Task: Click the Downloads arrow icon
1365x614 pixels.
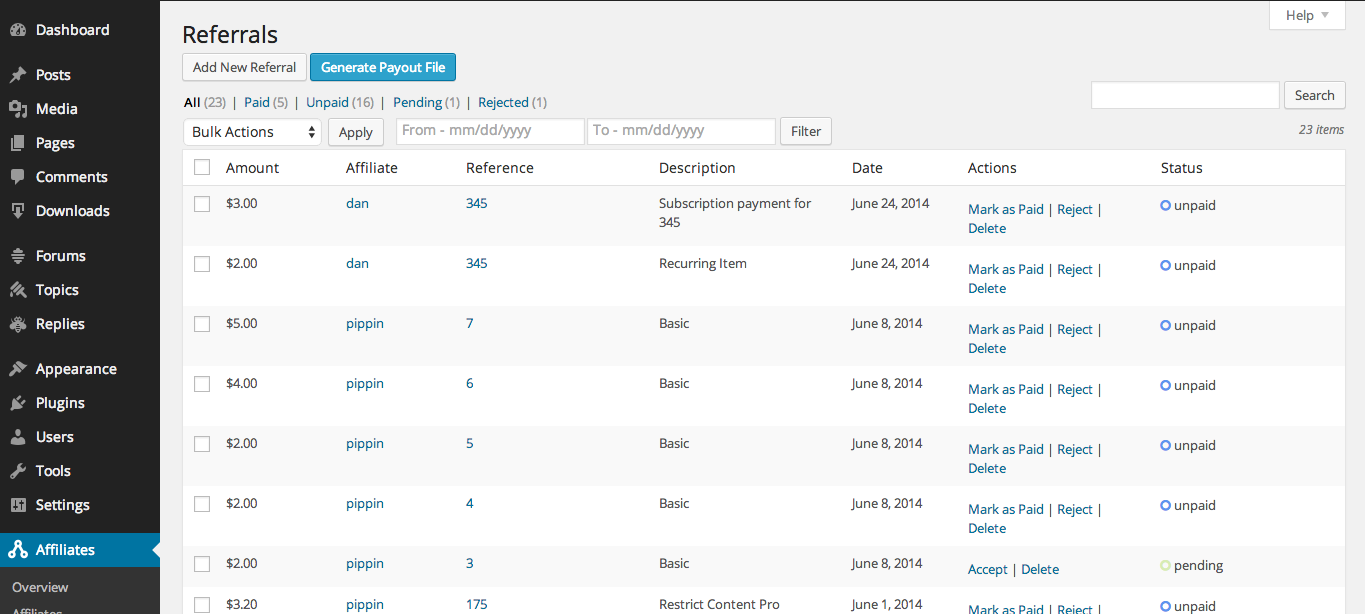Action: 17,211
